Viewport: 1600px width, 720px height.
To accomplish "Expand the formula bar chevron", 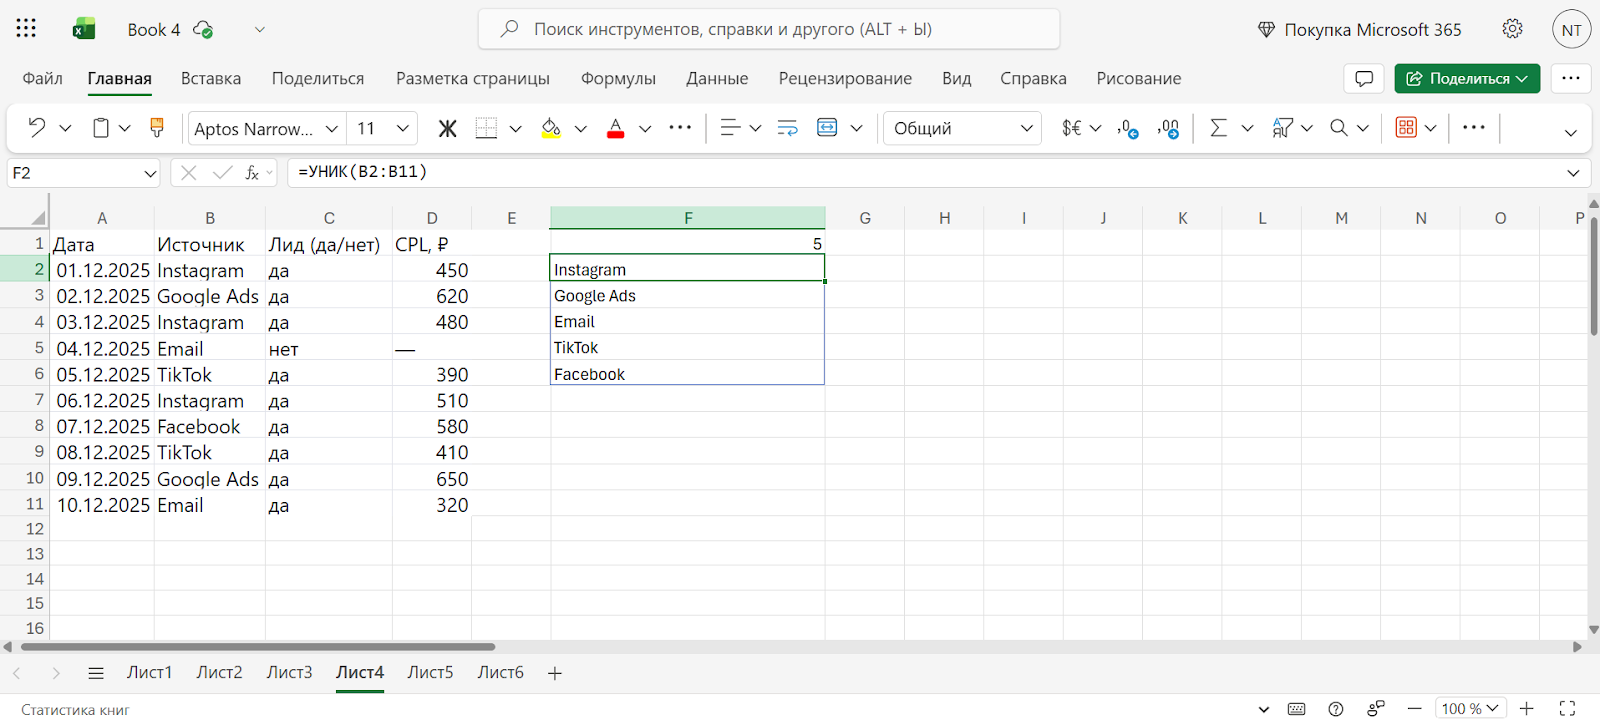I will [x=1573, y=173].
